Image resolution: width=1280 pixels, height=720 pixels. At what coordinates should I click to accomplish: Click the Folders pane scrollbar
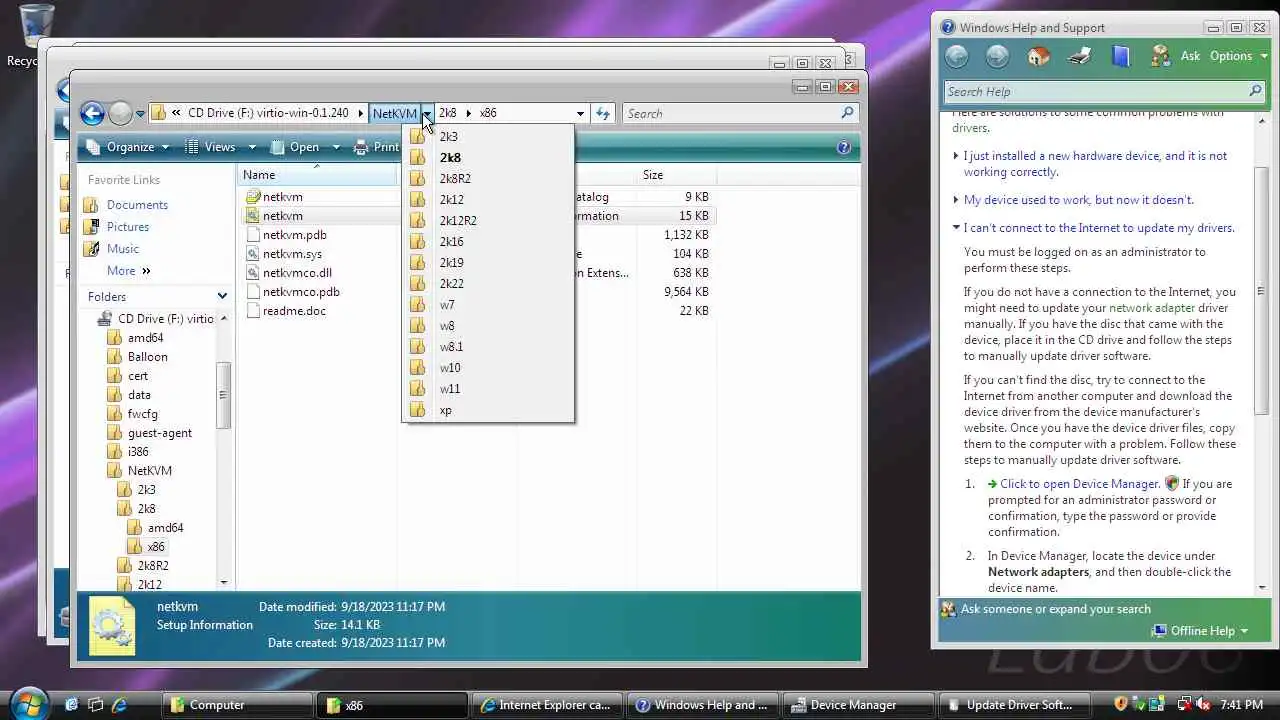click(x=223, y=395)
